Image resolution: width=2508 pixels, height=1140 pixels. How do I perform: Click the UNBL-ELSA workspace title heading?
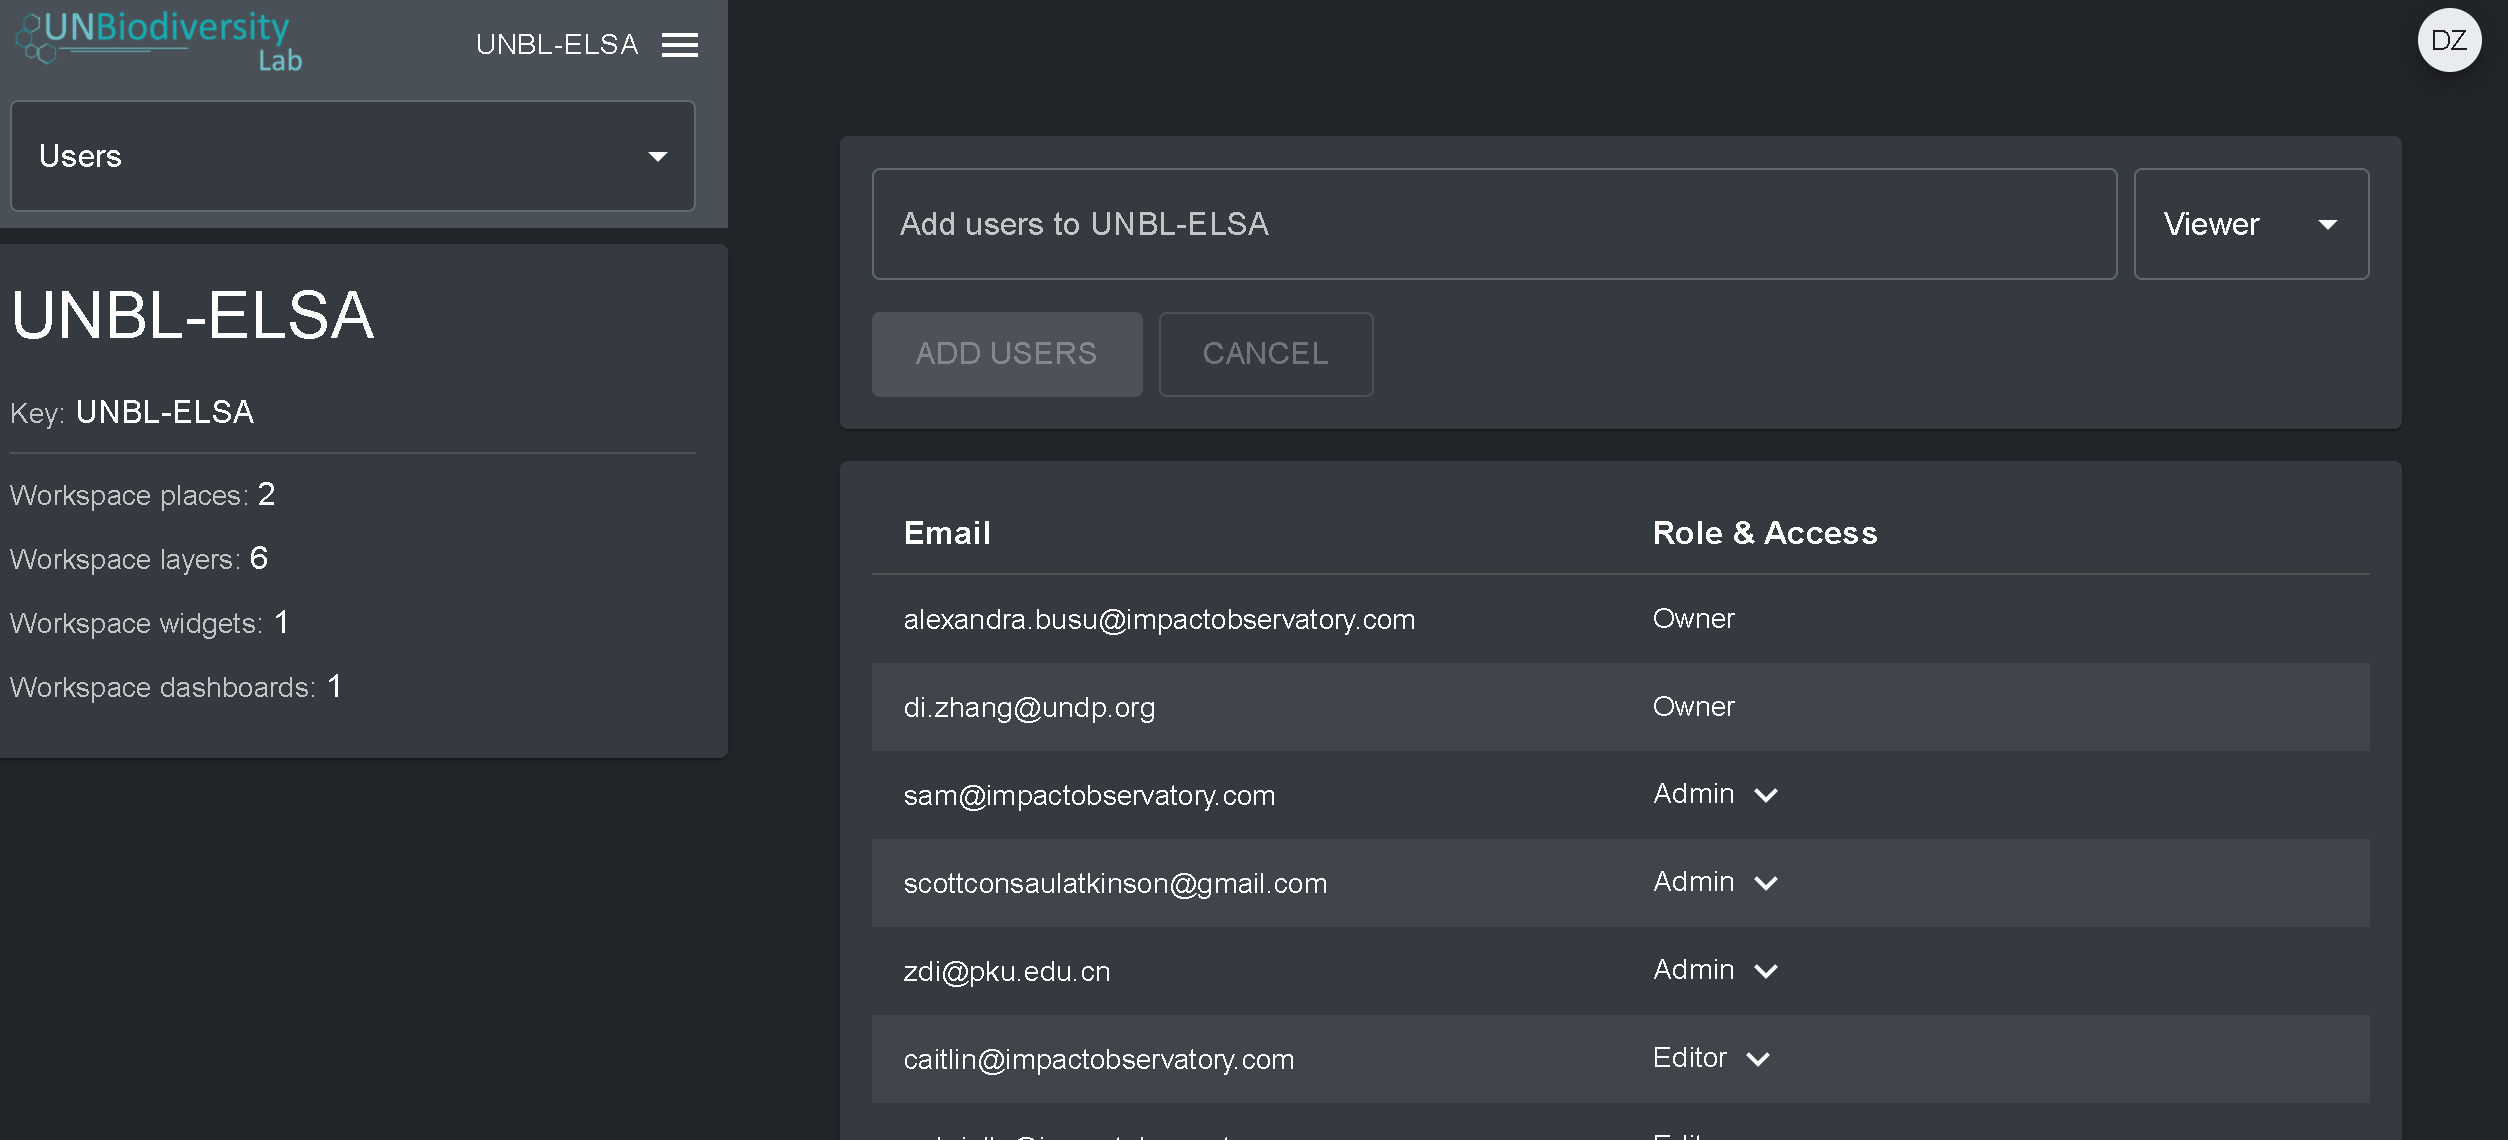(x=193, y=316)
